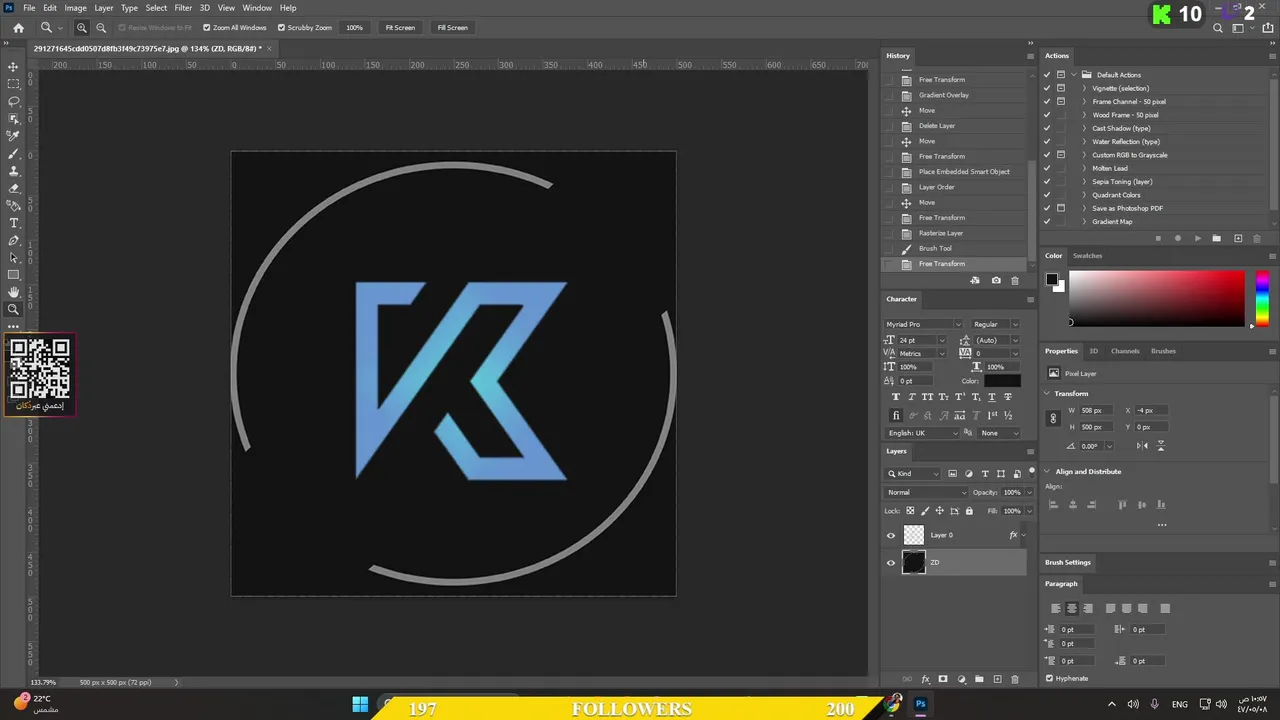Select the Path Selection tool

click(13, 258)
